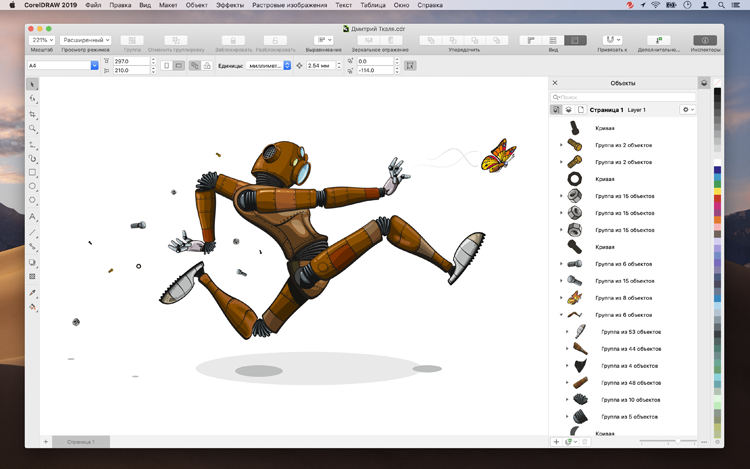Viewport: 750px width, 469px height.
Task: Open the Расширенный view mode dropdown
Action: click(x=86, y=40)
